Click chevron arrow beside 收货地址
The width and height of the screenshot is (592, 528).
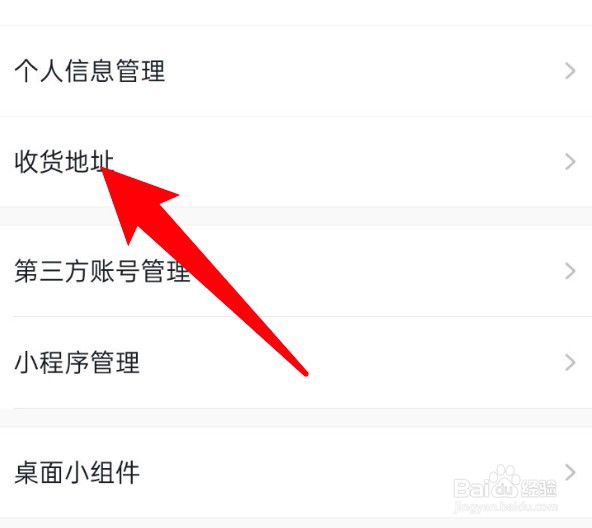[x=570, y=162]
